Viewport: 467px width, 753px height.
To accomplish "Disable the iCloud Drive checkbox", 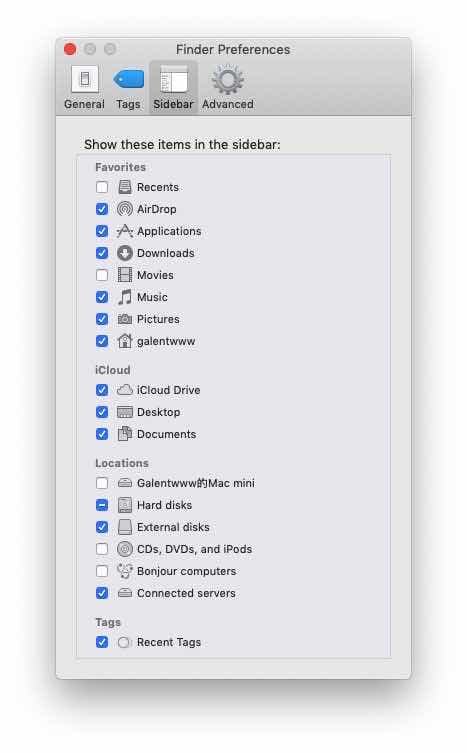I will pyautogui.click(x=102, y=390).
